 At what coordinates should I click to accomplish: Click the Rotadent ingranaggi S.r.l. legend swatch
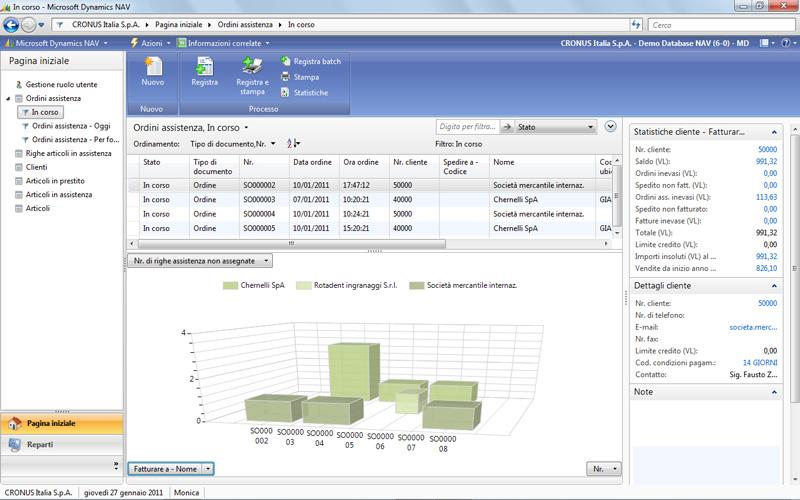[x=304, y=286]
